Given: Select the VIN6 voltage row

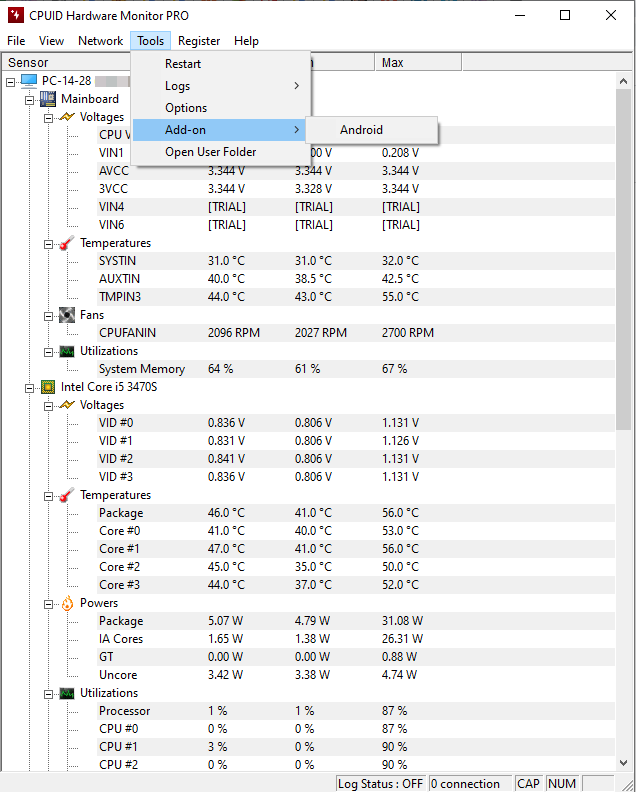Looking at the screenshot, I should pos(356,225).
